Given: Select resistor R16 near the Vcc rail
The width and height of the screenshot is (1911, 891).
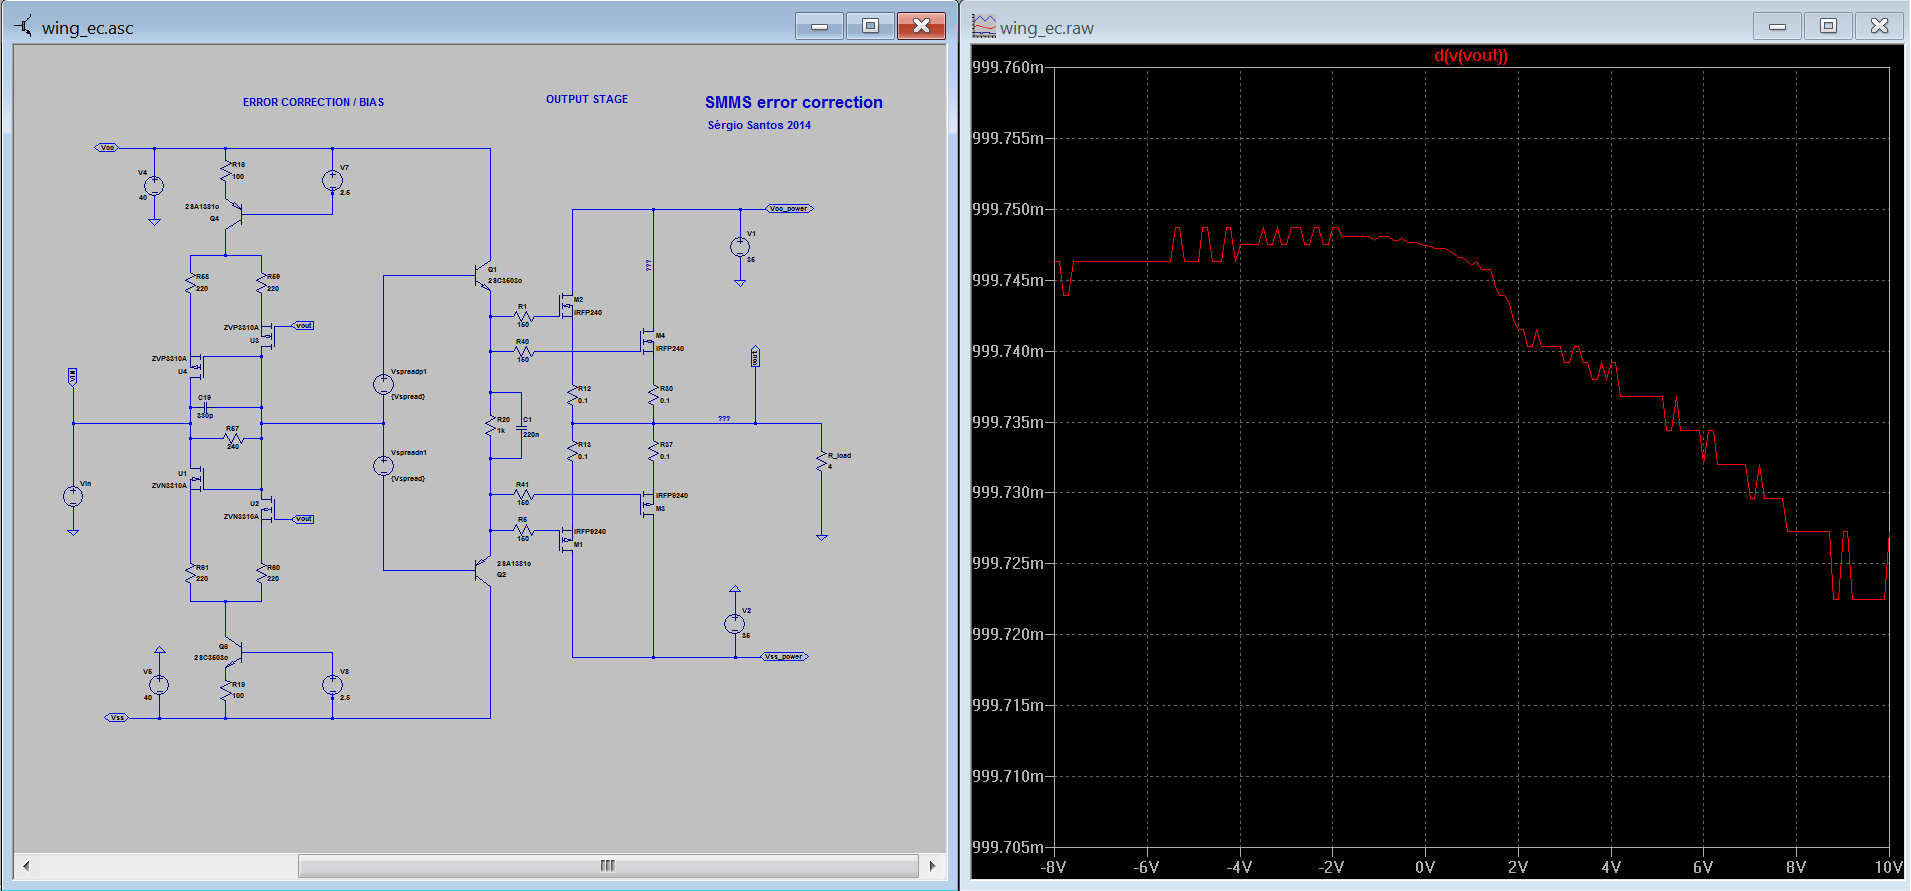Looking at the screenshot, I should (226, 170).
